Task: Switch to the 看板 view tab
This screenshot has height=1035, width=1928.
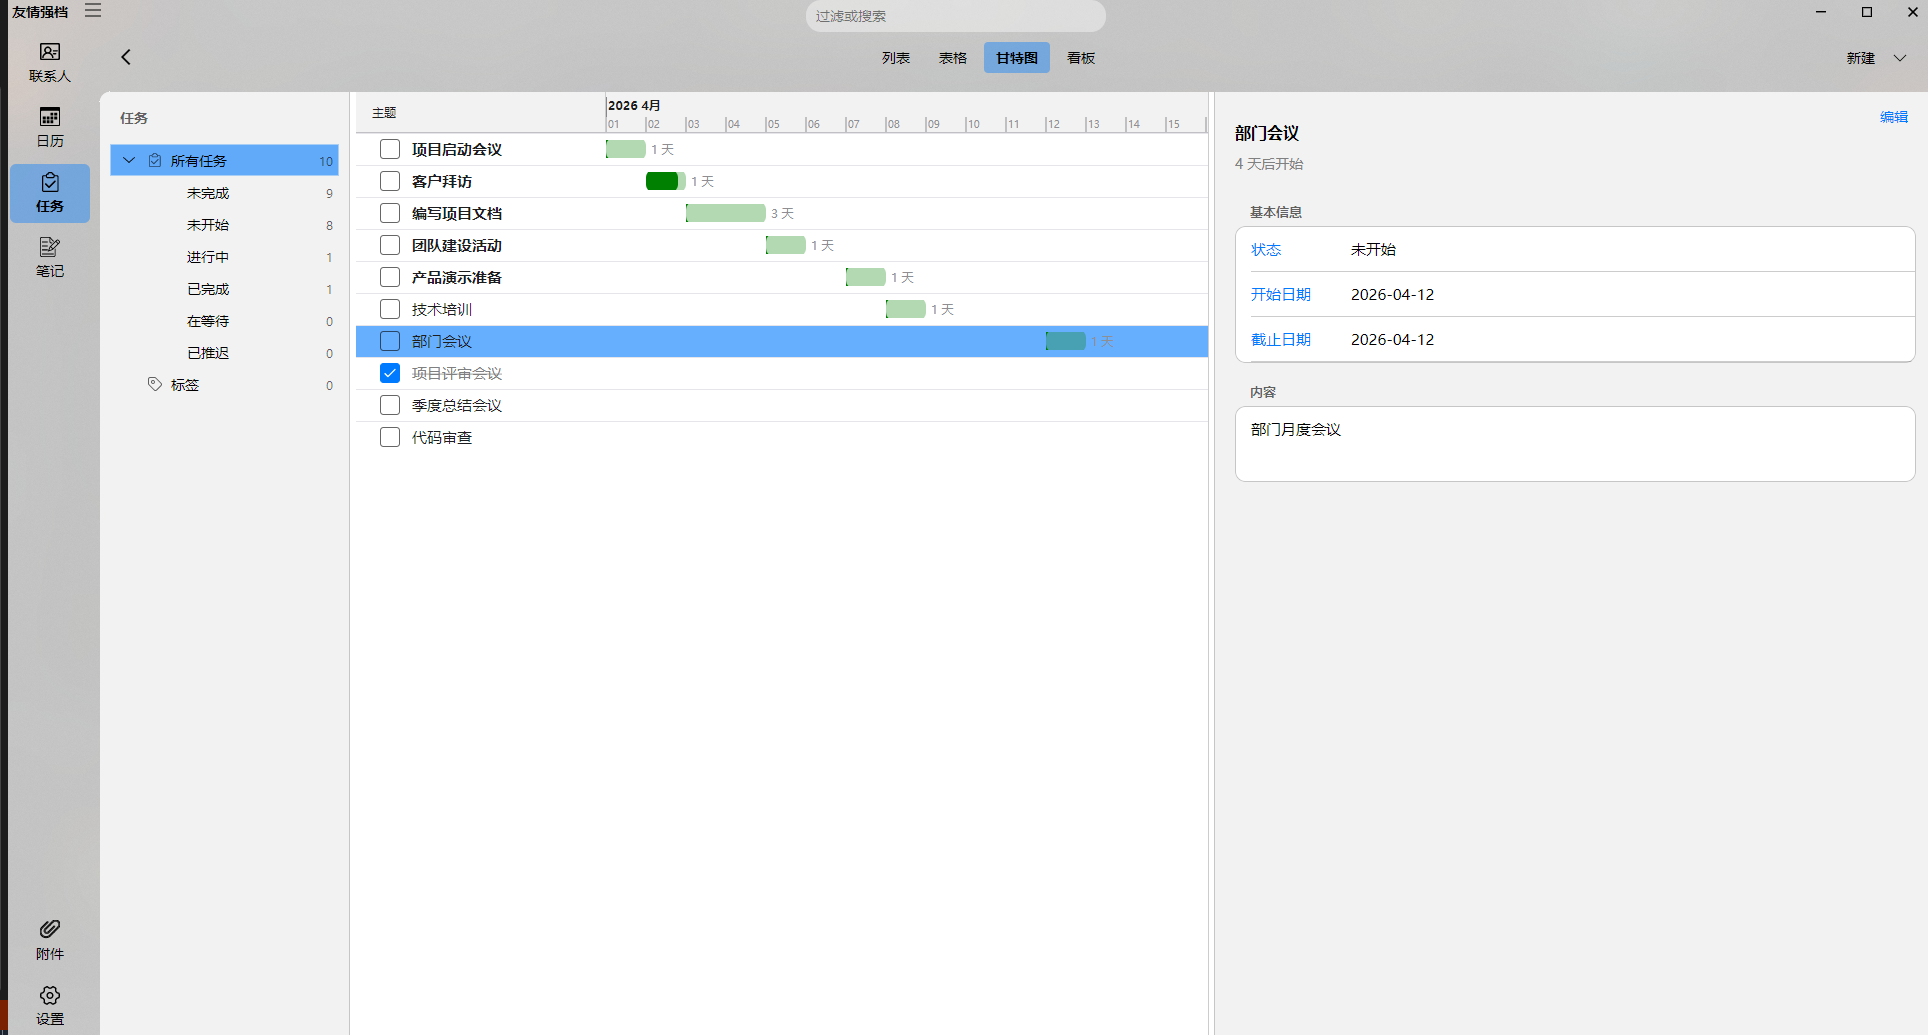Action: pyautogui.click(x=1080, y=58)
